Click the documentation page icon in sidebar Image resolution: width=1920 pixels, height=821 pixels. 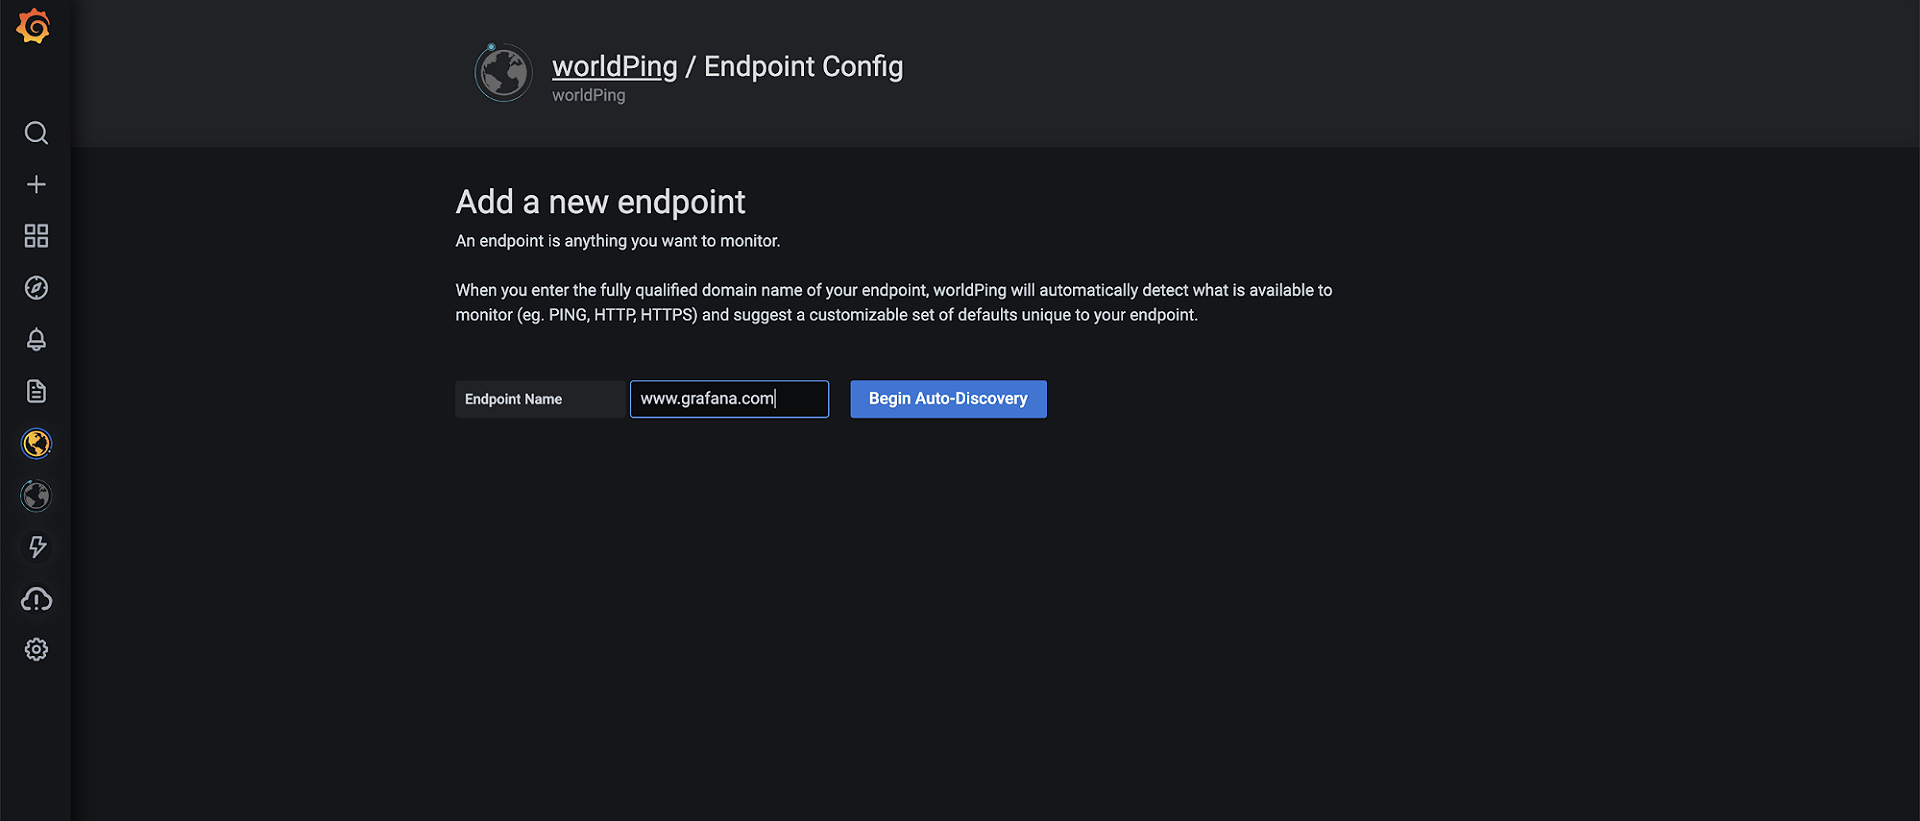pos(36,391)
